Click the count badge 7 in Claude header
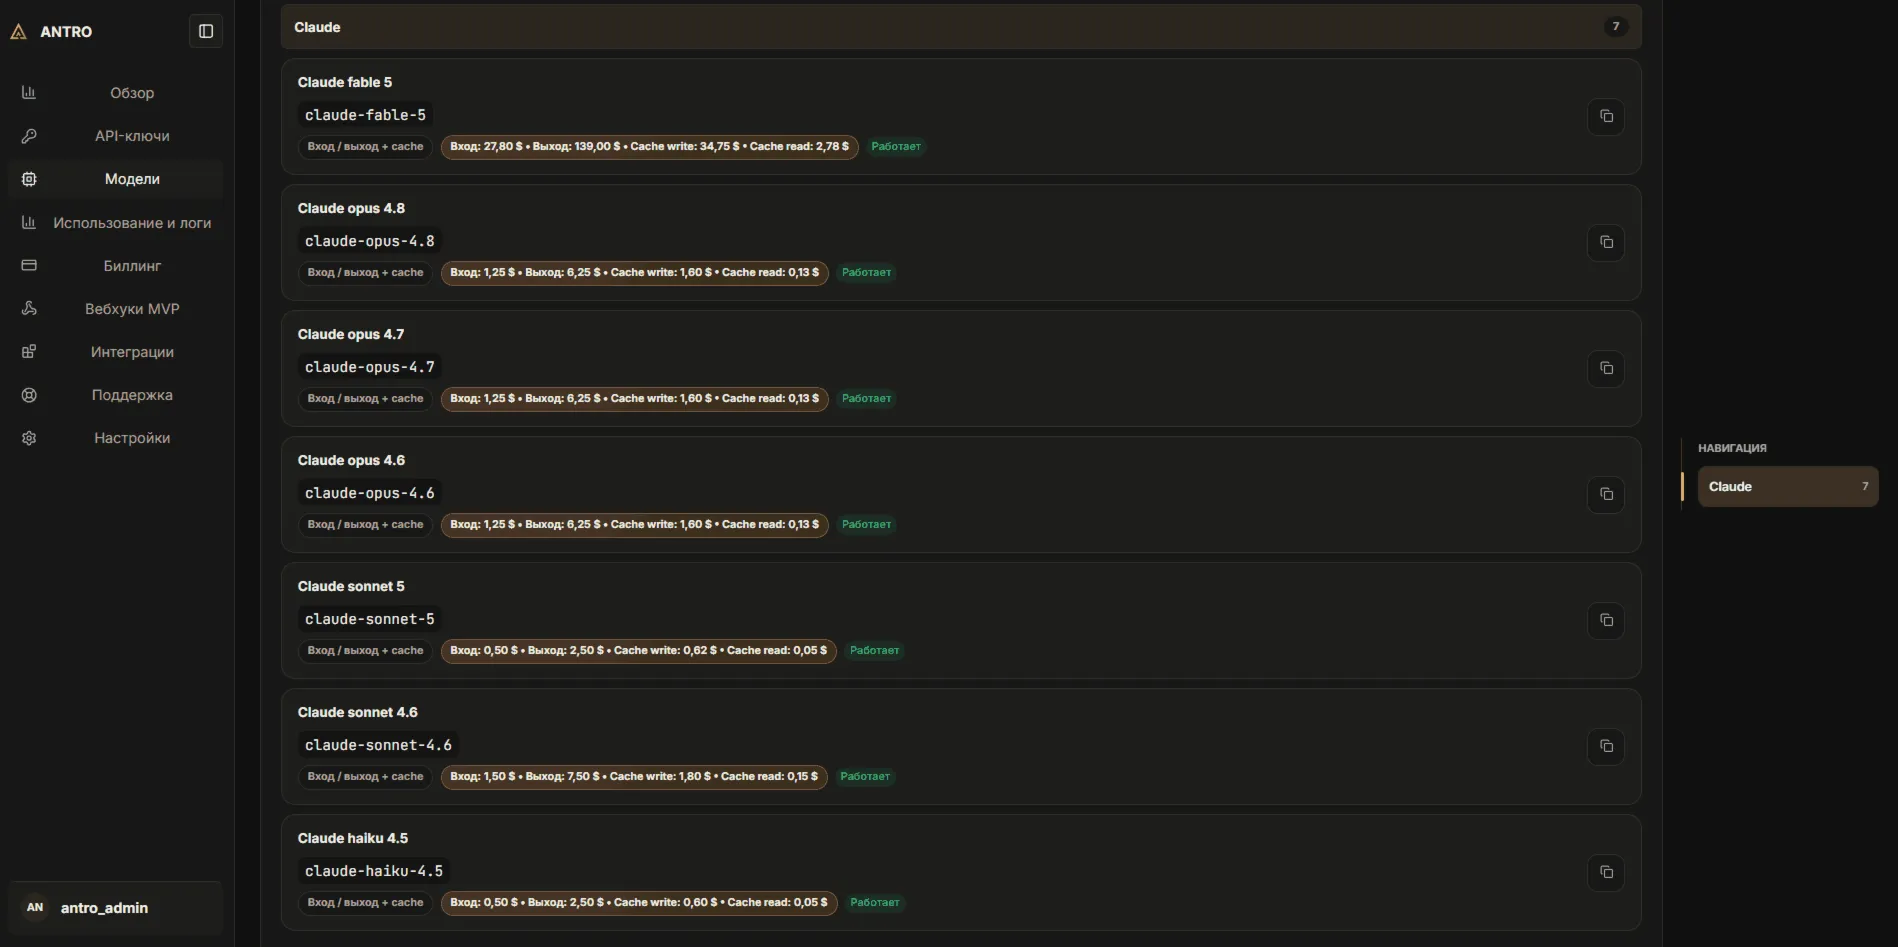1898x947 pixels. (x=1616, y=27)
